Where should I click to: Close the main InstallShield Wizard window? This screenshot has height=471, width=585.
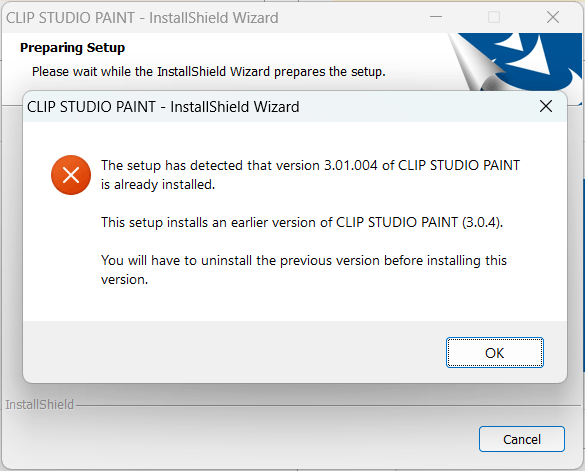pyautogui.click(x=553, y=17)
